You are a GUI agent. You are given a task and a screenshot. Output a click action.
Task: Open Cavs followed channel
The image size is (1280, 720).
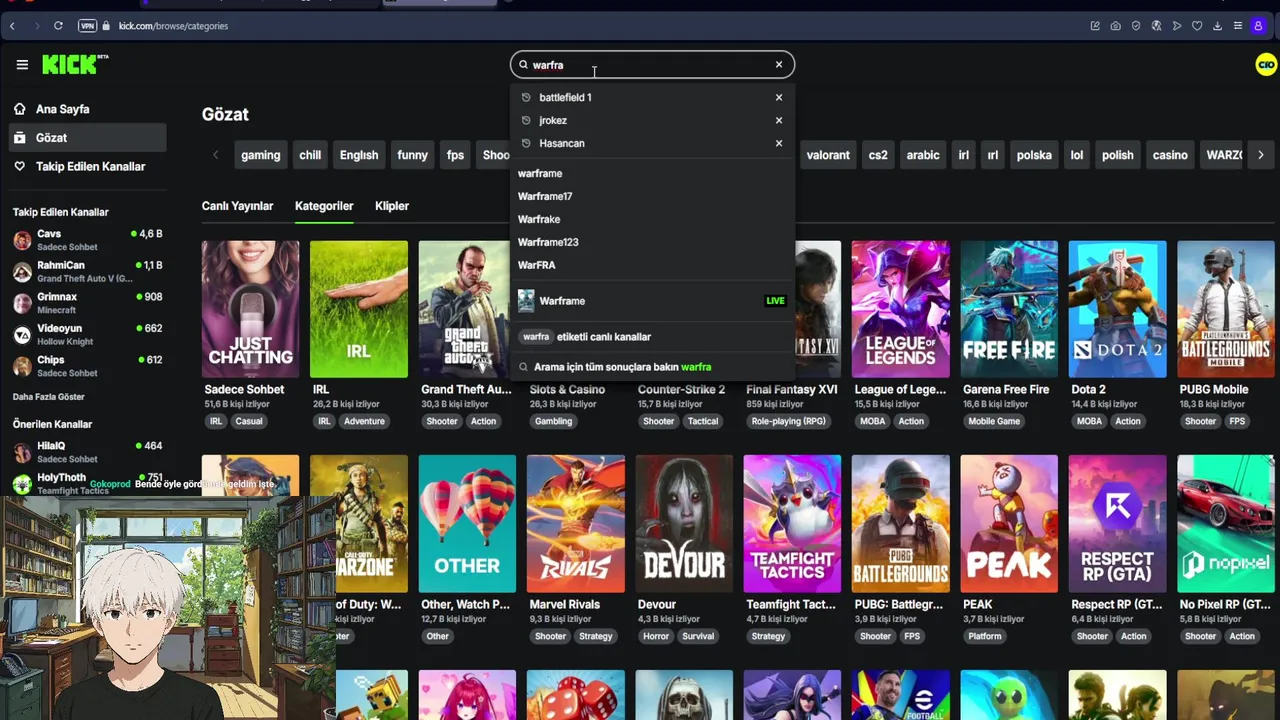click(87, 240)
